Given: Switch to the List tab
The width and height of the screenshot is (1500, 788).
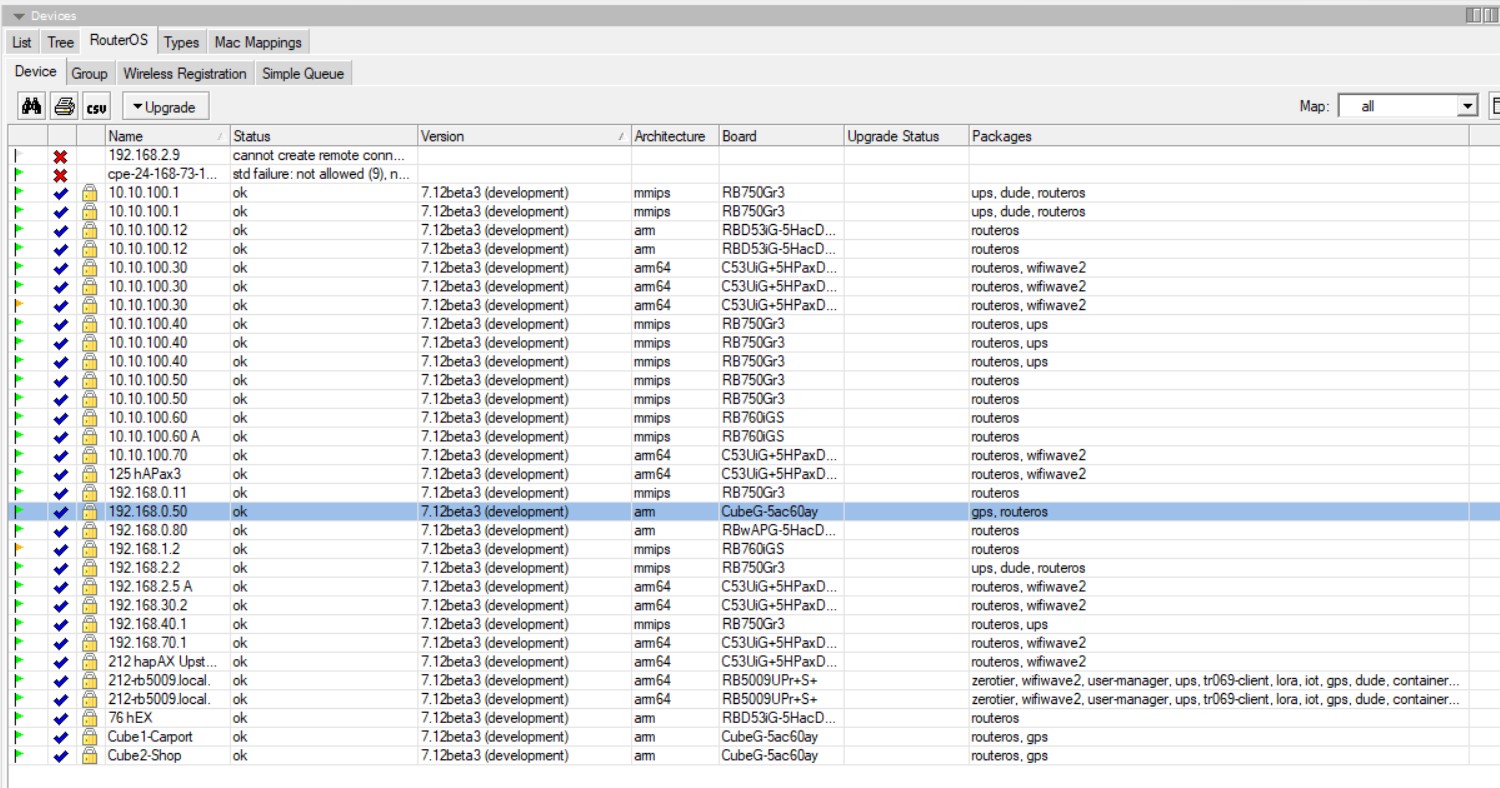Looking at the screenshot, I should (22, 42).
